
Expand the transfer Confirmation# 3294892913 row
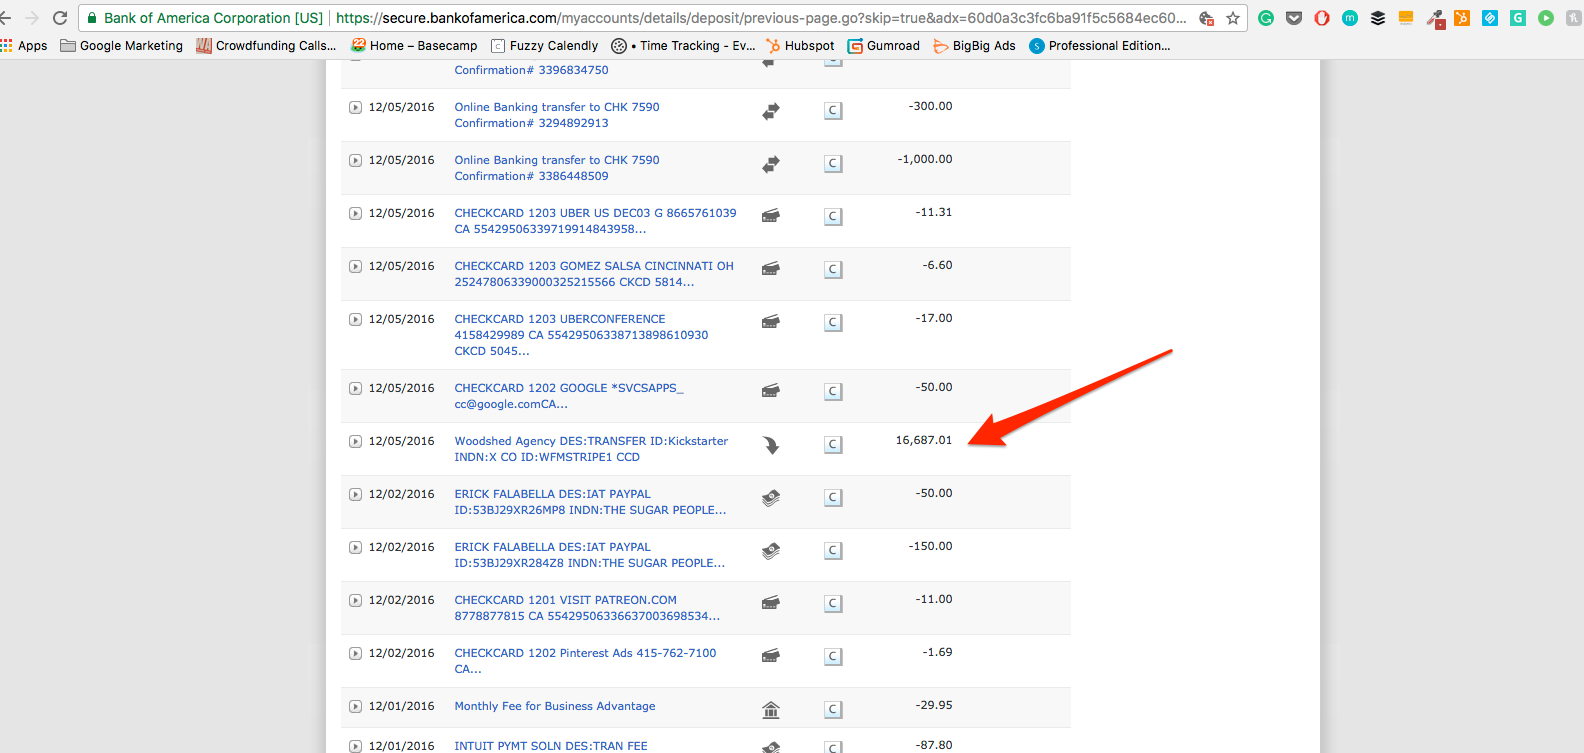click(x=355, y=107)
